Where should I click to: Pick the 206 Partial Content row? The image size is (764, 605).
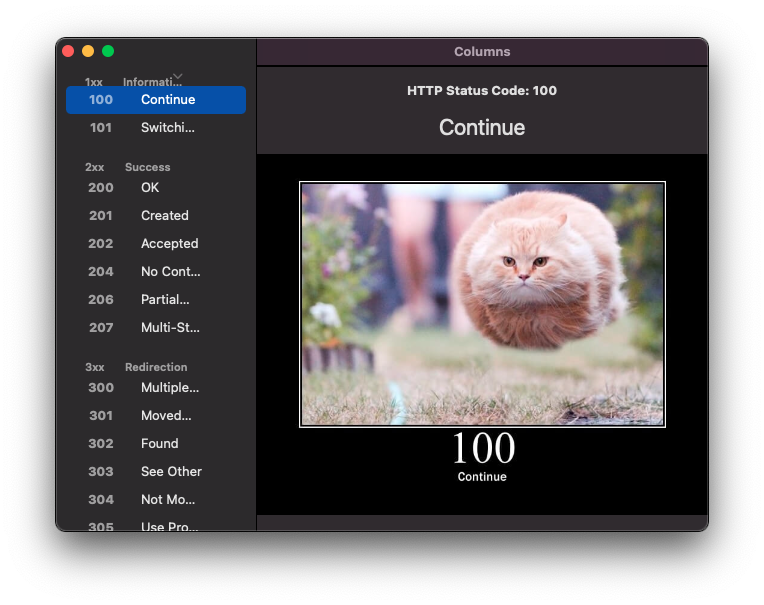click(x=156, y=300)
